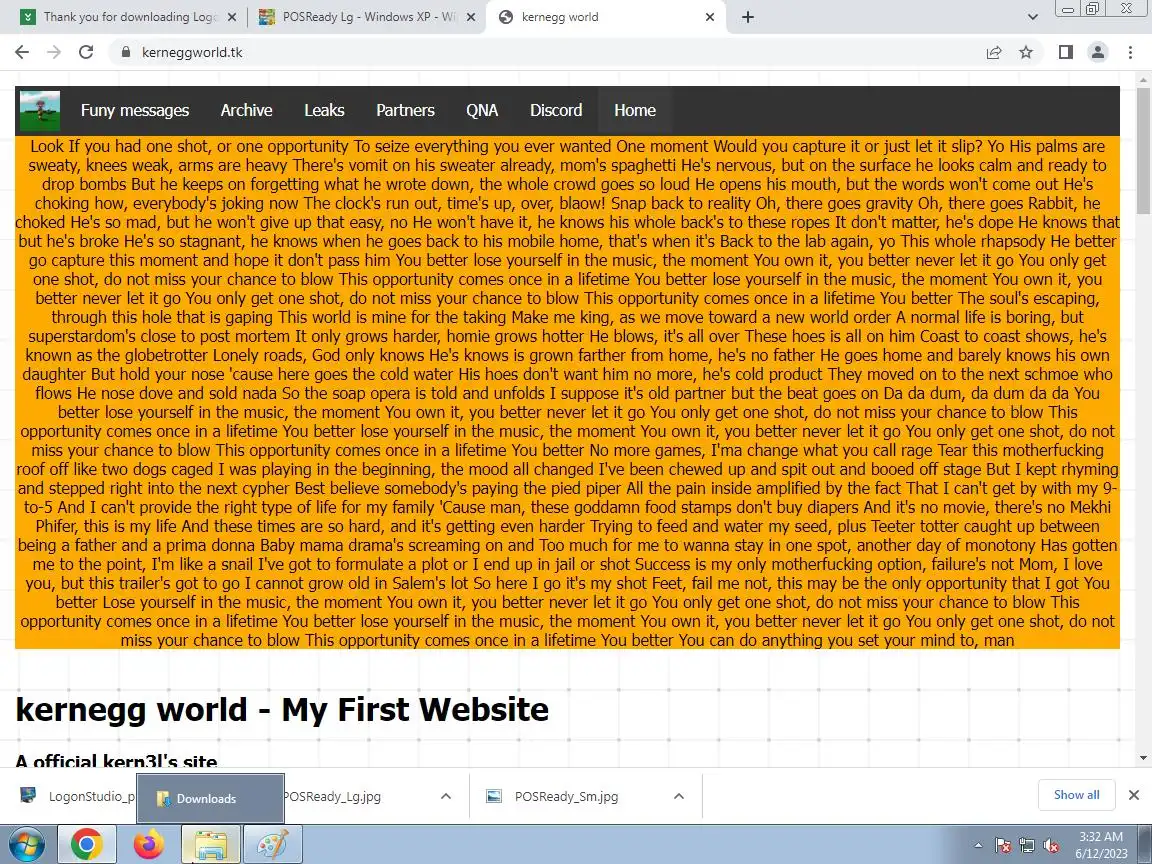The width and height of the screenshot is (1152, 864).
Task: Open the QNA nav link
Action: 482,110
